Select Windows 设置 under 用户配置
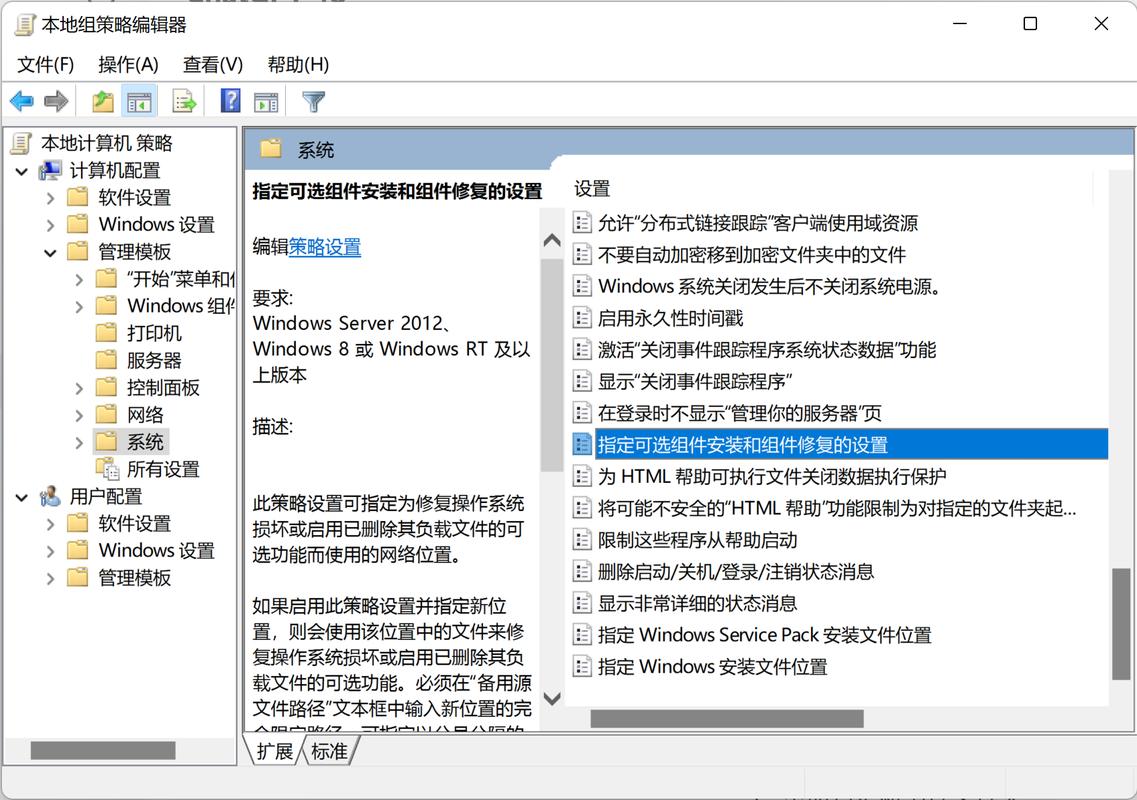The width and height of the screenshot is (1137, 800). pyautogui.click(x=156, y=550)
